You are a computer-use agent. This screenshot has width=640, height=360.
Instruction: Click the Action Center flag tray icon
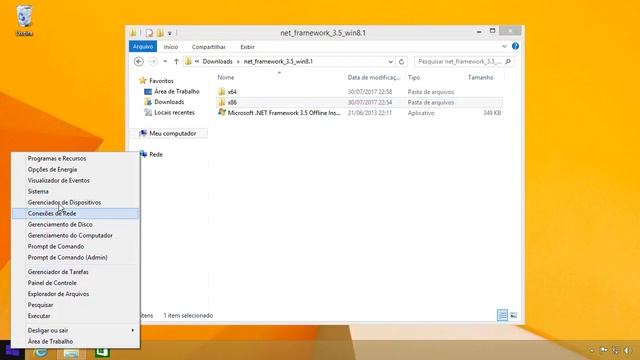[604, 350]
